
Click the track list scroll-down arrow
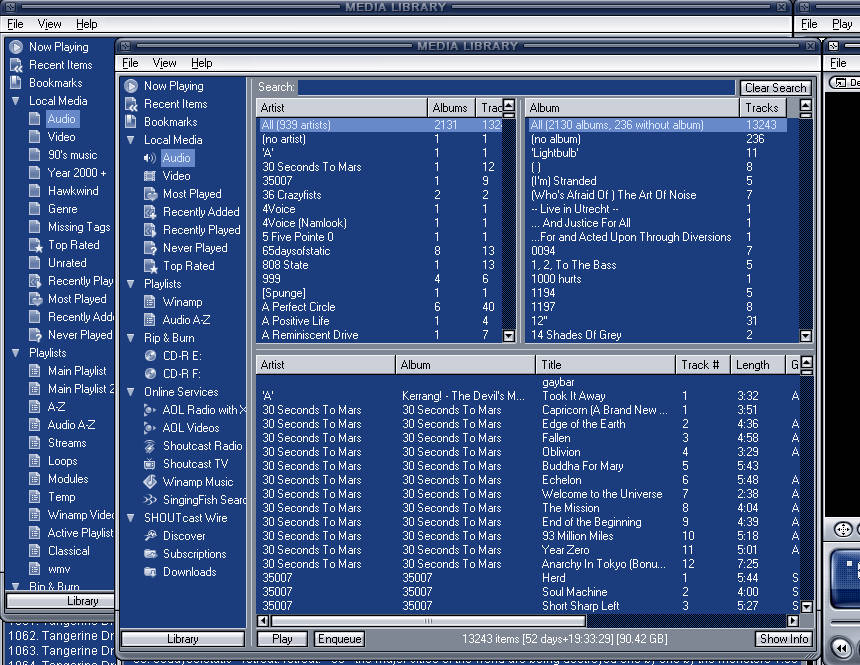(x=806, y=607)
